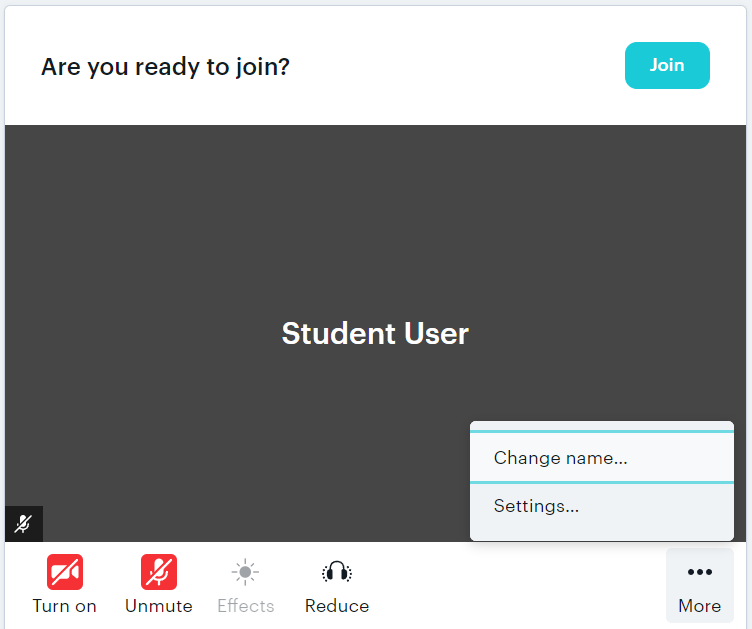Click the Are you ready to join? heading
Screen dimensions: 752x629
(x=165, y=67)
